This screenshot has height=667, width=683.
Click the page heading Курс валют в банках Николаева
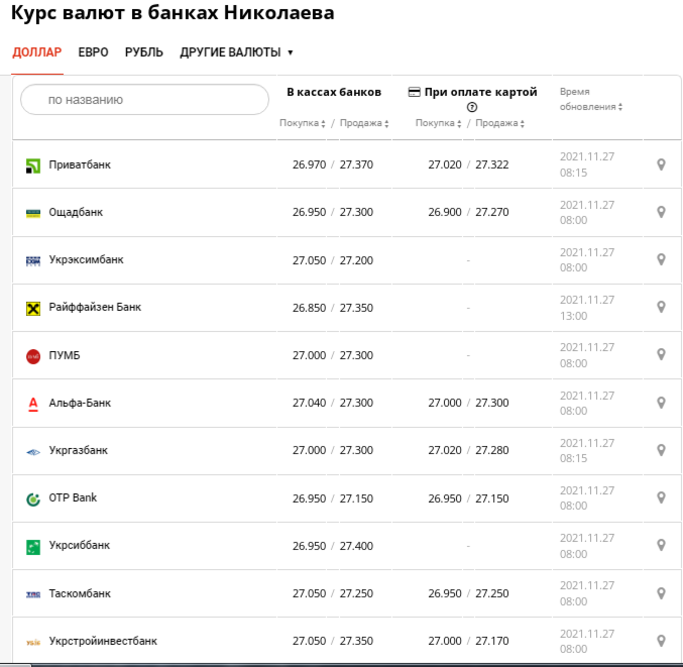pos(172,13)
